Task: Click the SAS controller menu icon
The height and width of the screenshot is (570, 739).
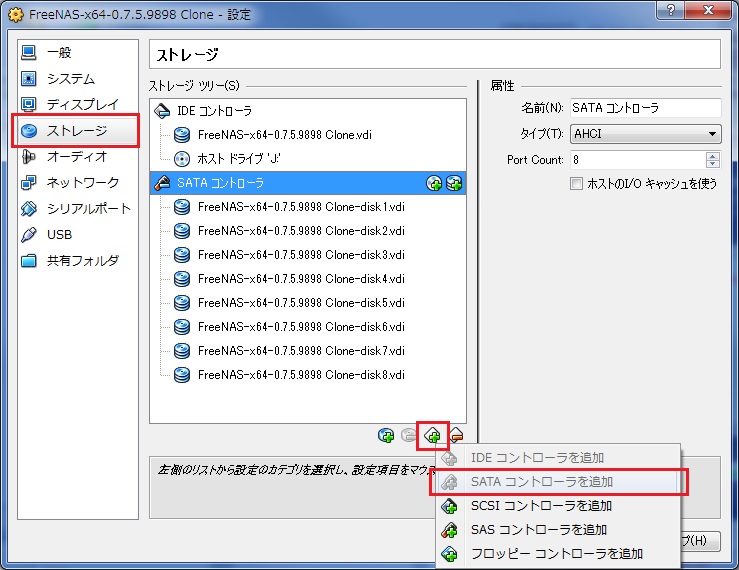Action: pos(449,530)
